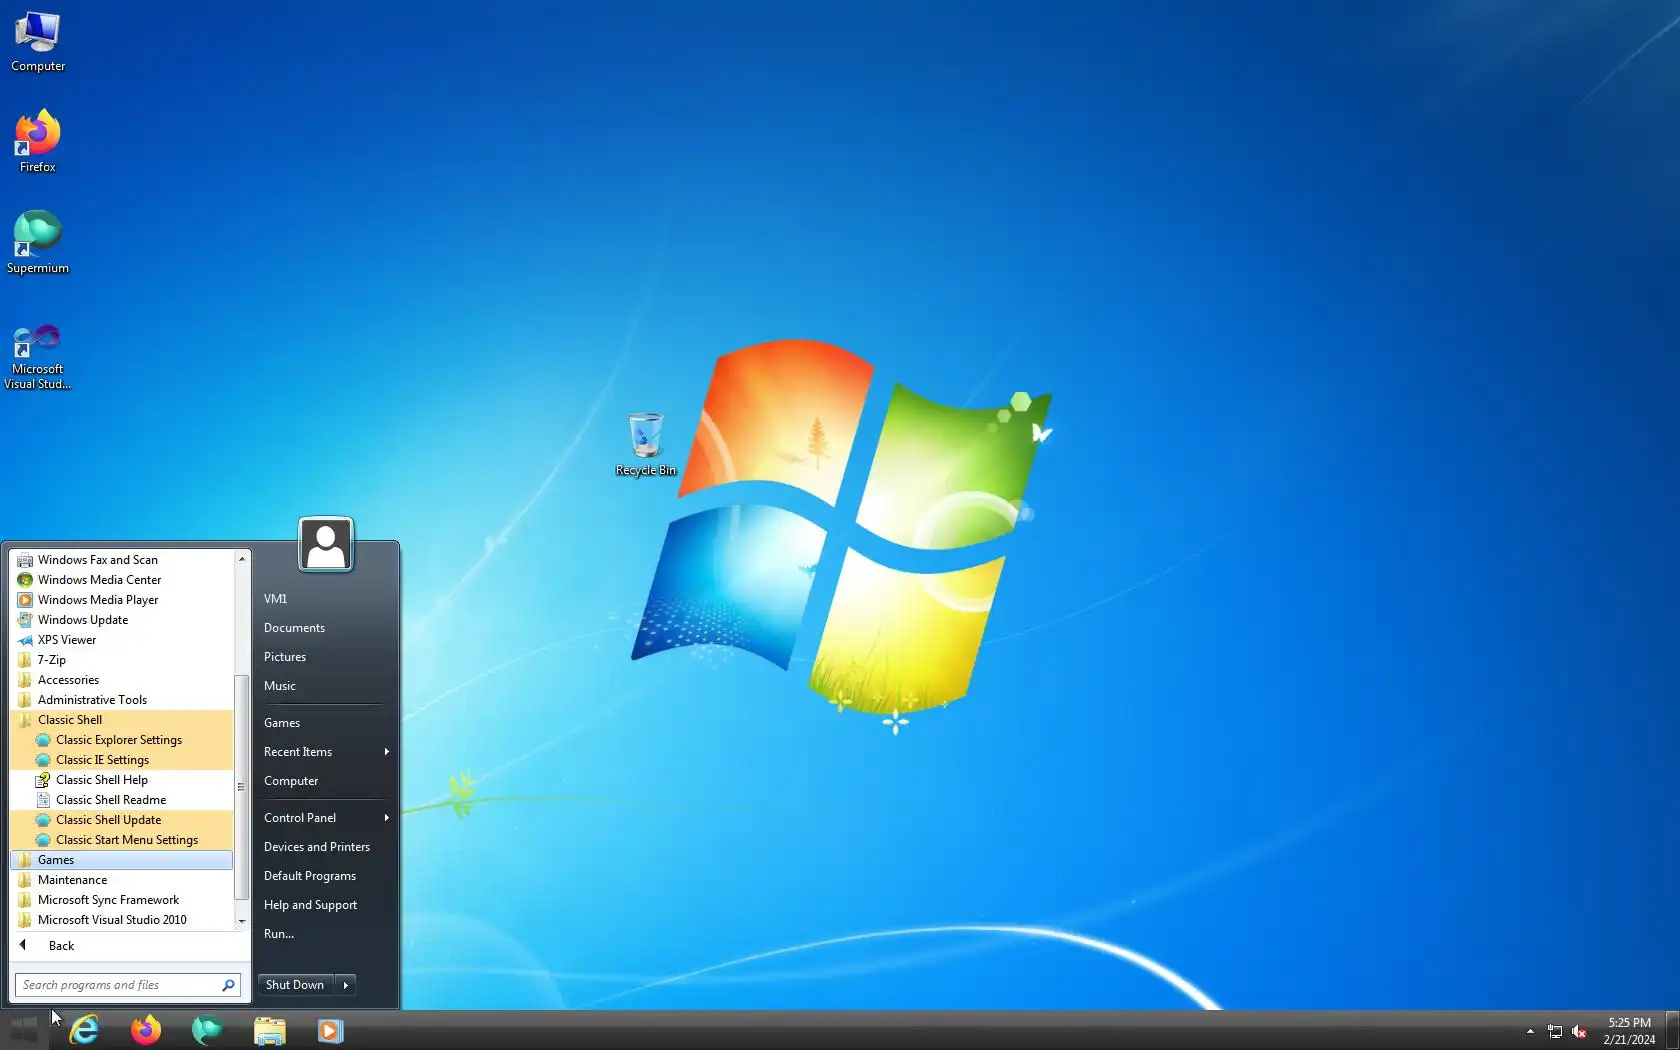Screen dimensions: 1680x1050
Task: Open Classic Start Menu Settings
Action: point(122,840)
